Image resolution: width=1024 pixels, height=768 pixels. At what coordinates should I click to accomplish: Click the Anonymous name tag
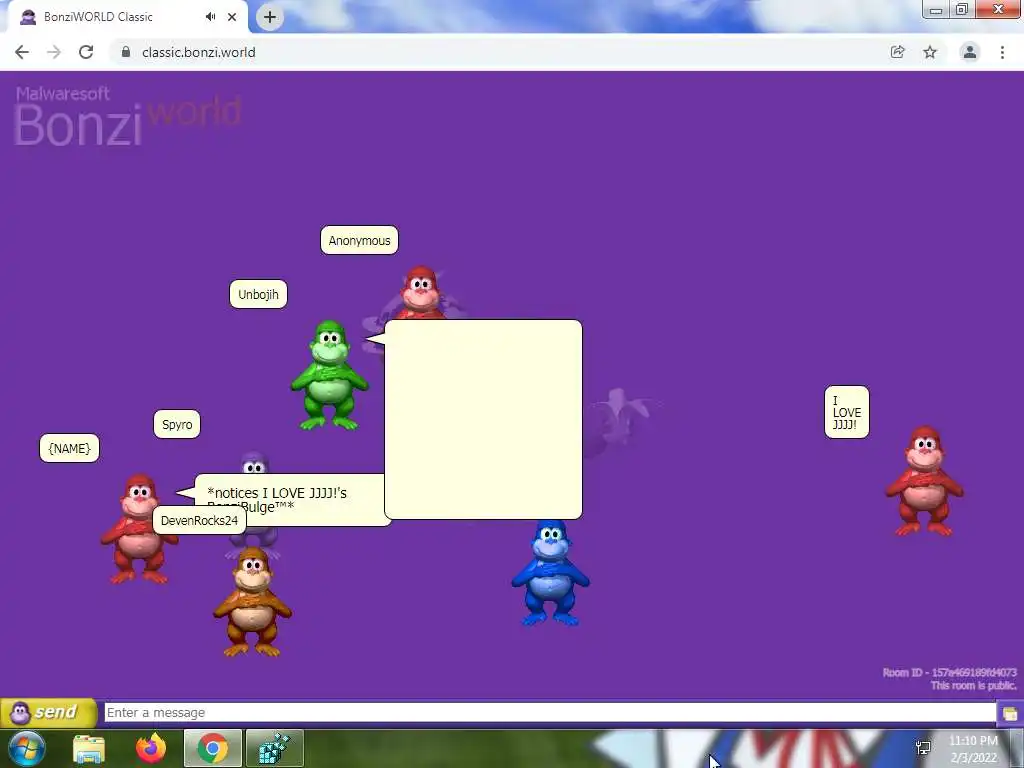(x=359, y=240)
